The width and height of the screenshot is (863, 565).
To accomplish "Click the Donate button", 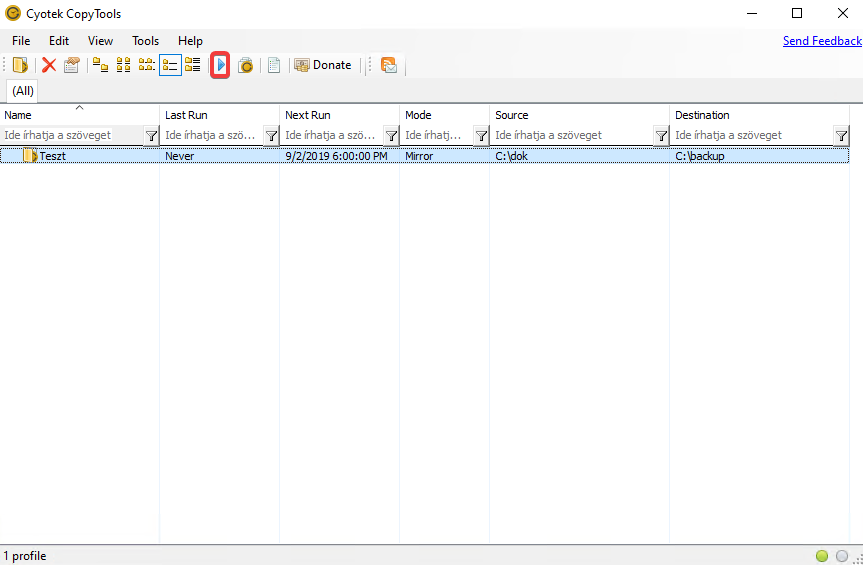I will point(323,65).
